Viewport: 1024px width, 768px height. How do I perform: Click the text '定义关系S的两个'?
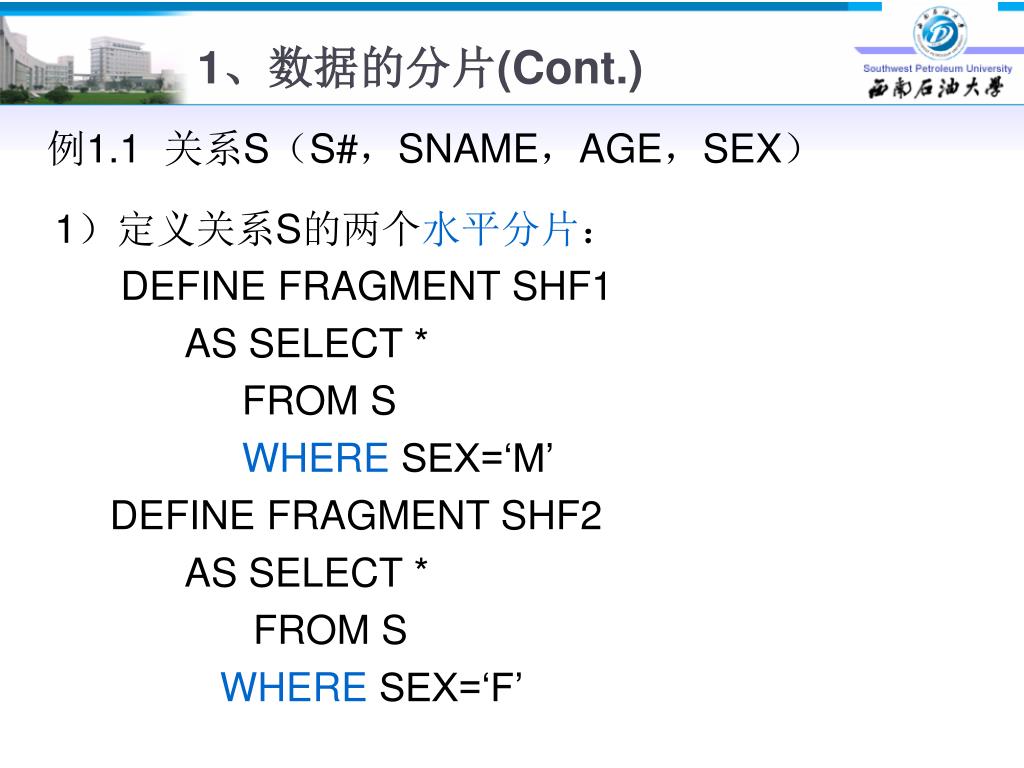pos(269,229)
